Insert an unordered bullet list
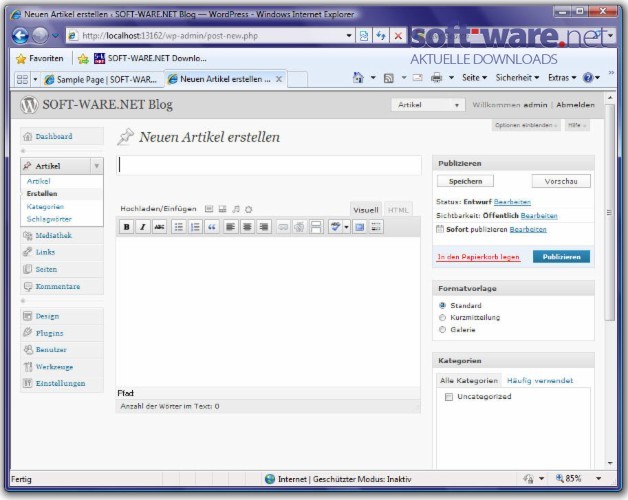 [179, 227]
